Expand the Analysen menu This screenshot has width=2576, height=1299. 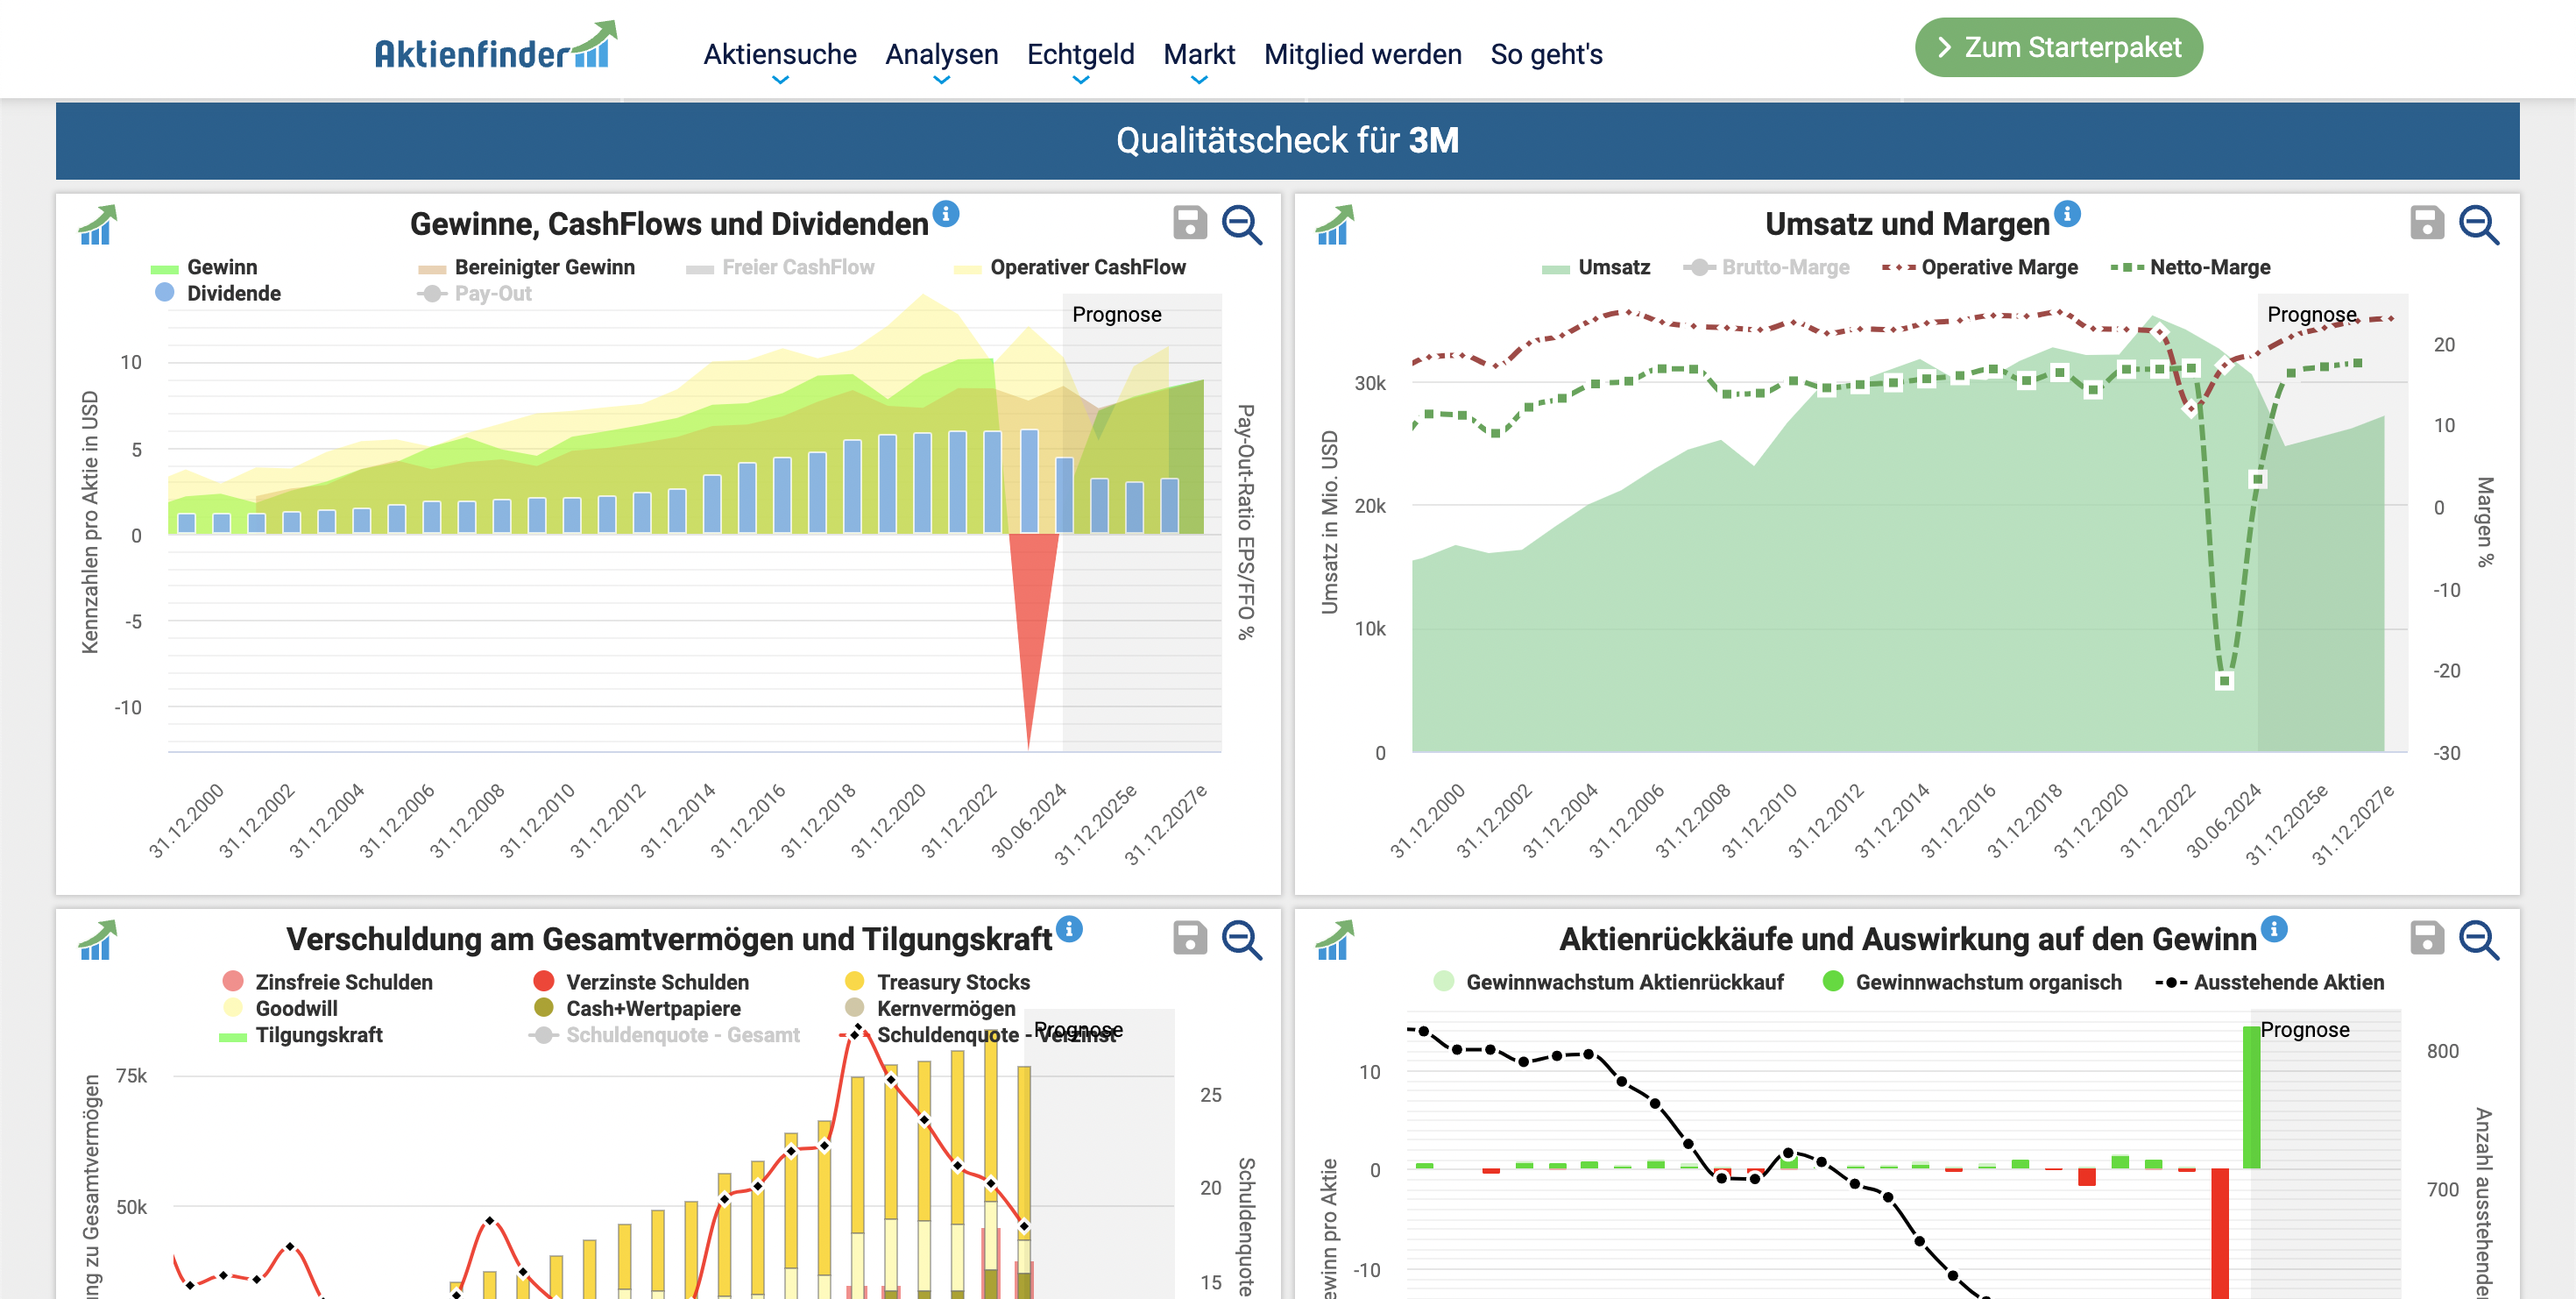click(x=941, y=54)
